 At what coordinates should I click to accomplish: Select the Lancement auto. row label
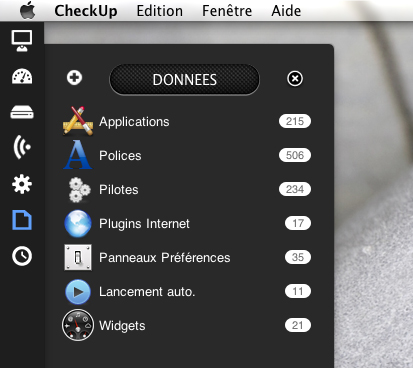(x=147, y=292)
